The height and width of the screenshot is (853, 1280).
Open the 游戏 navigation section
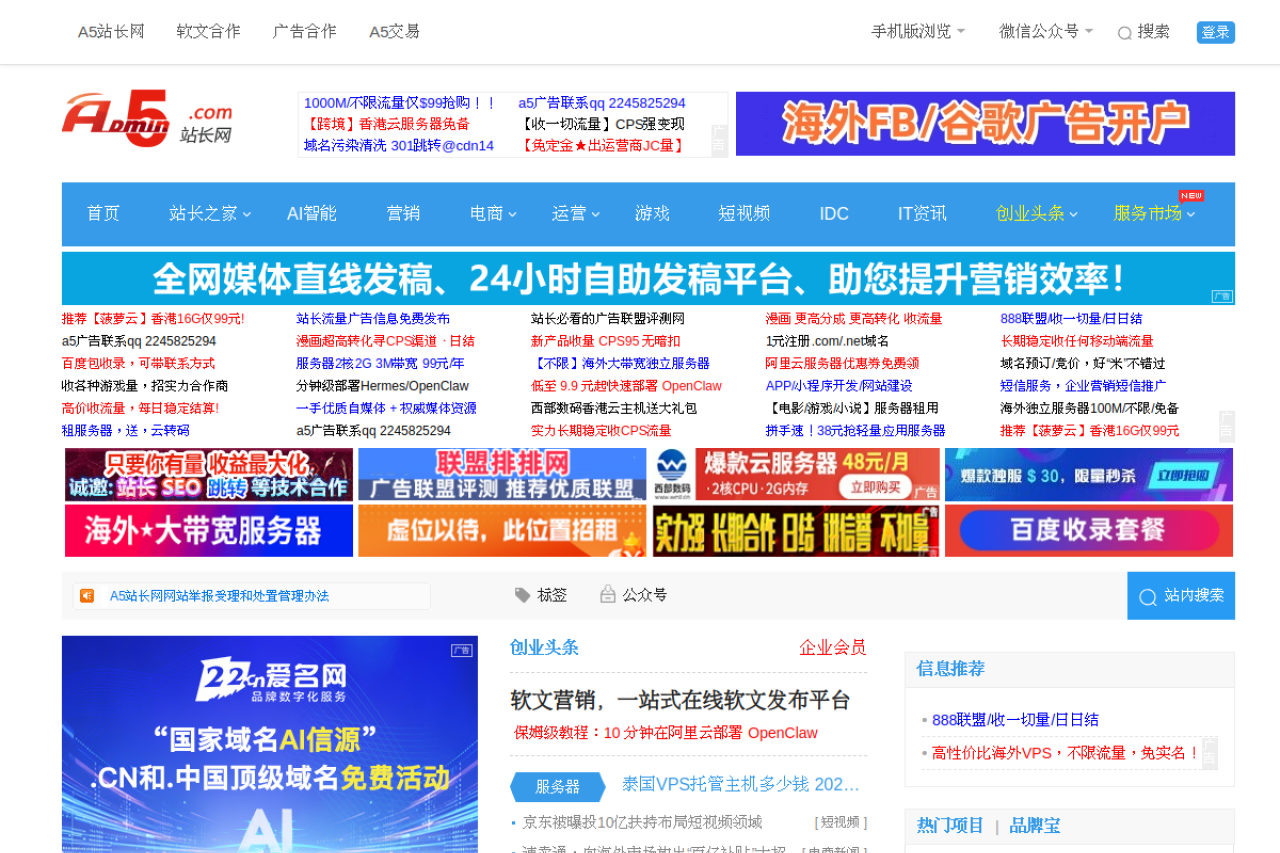(x=652, y=213)
